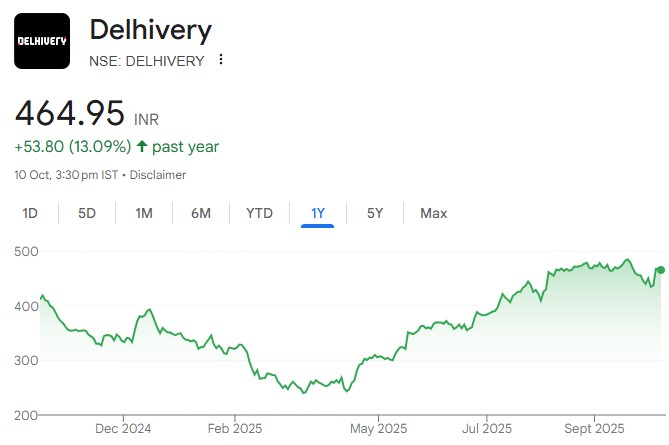Show the 5Y price history tab
The width and height of the screenshot is (669, 445).
[375, 213]
